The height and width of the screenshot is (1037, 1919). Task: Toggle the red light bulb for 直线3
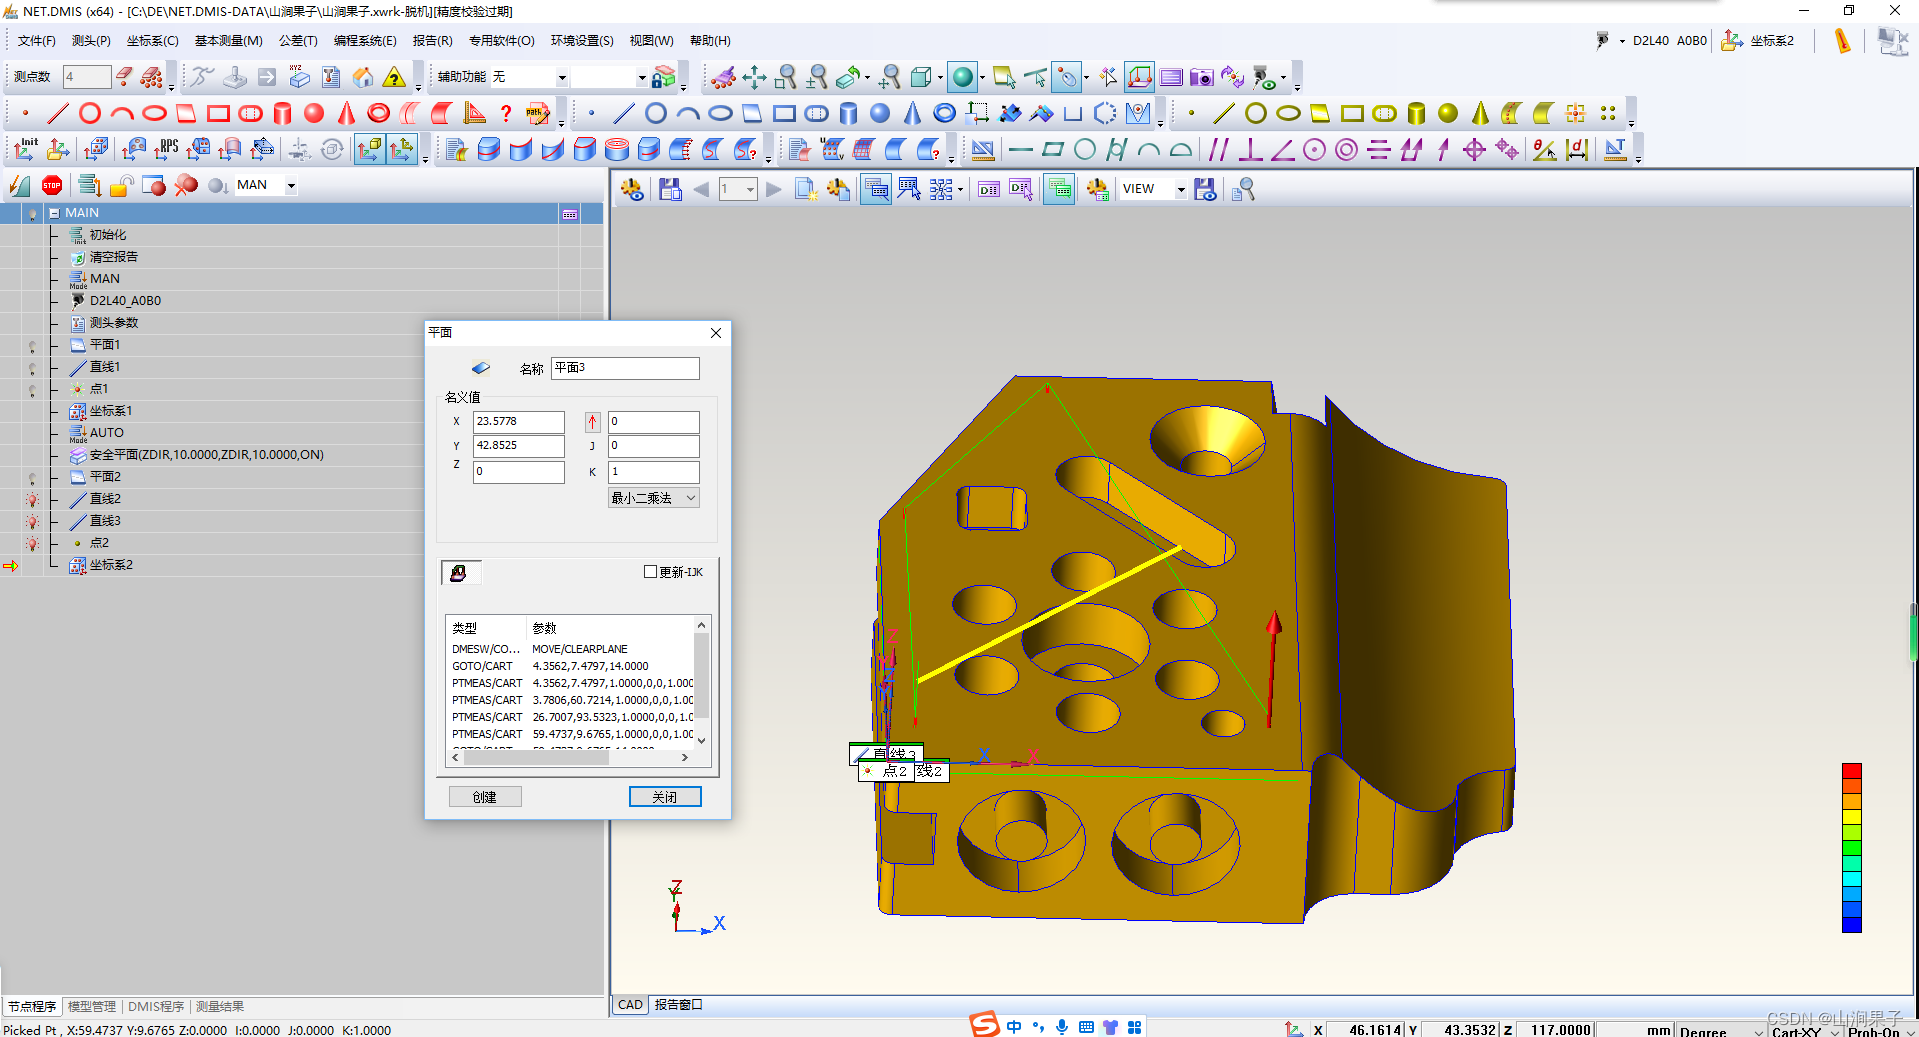click(32, 522)
